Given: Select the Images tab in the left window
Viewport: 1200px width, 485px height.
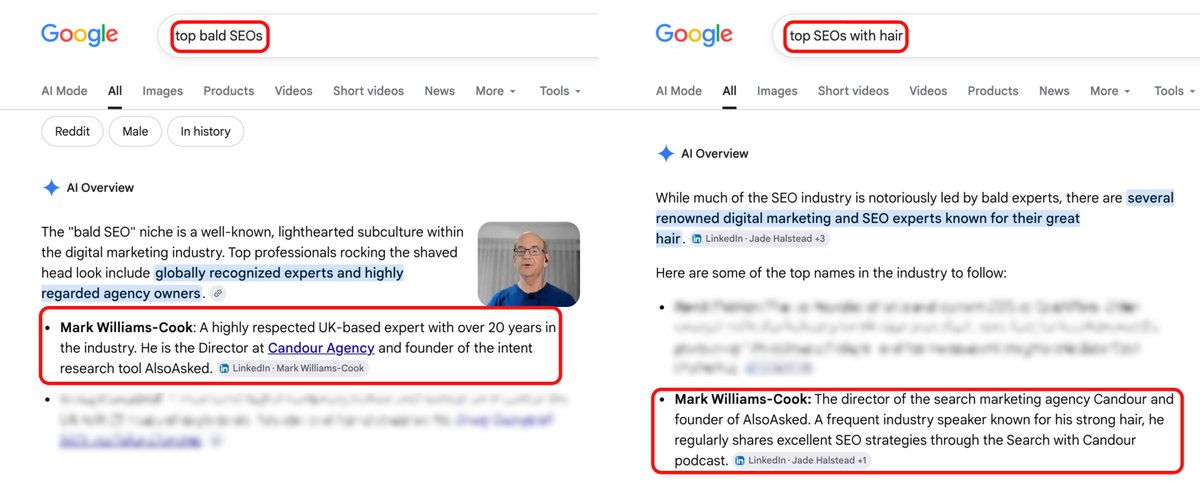Looking at the screenshot, I should click(162, 91).
